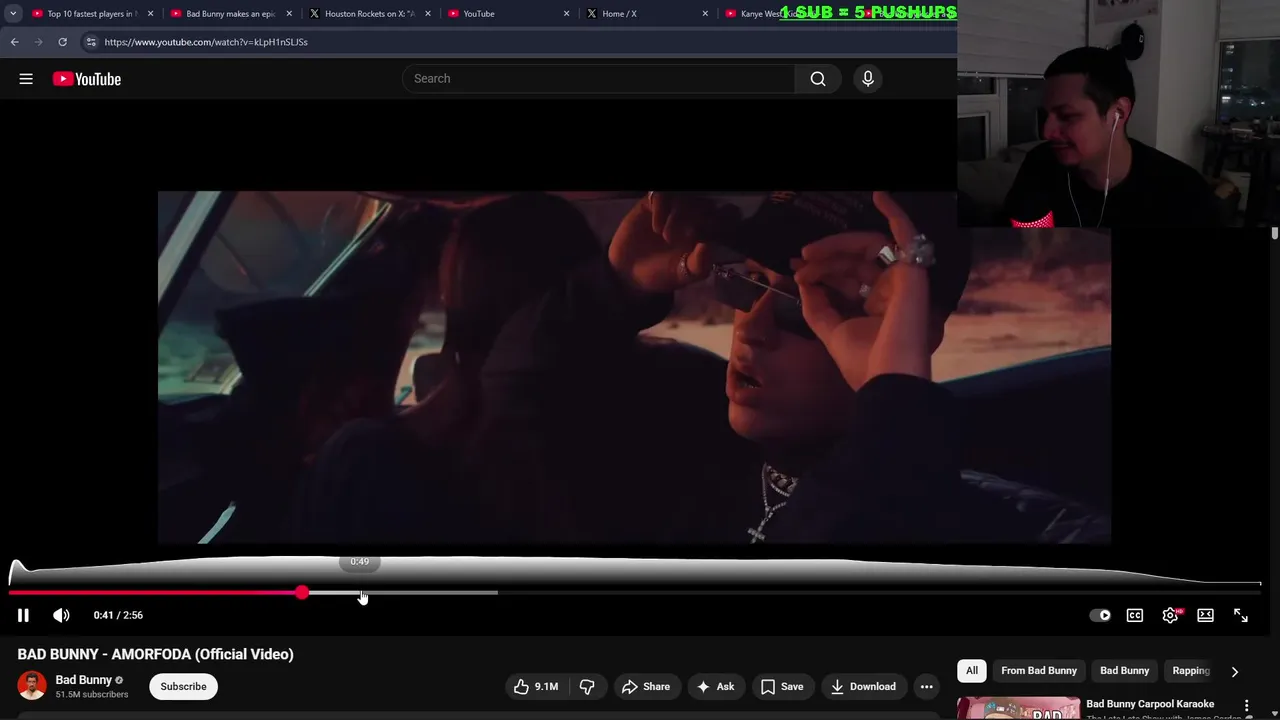Switch to the YouTube tab
This screenshot has height=720, width=1280.
click(508, 14)
